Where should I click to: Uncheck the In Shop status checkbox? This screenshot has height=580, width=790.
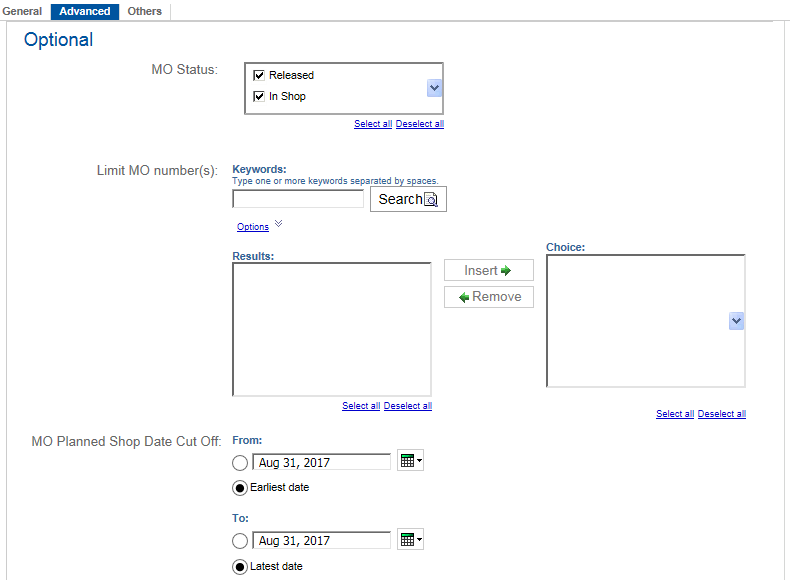pos(259,96)
